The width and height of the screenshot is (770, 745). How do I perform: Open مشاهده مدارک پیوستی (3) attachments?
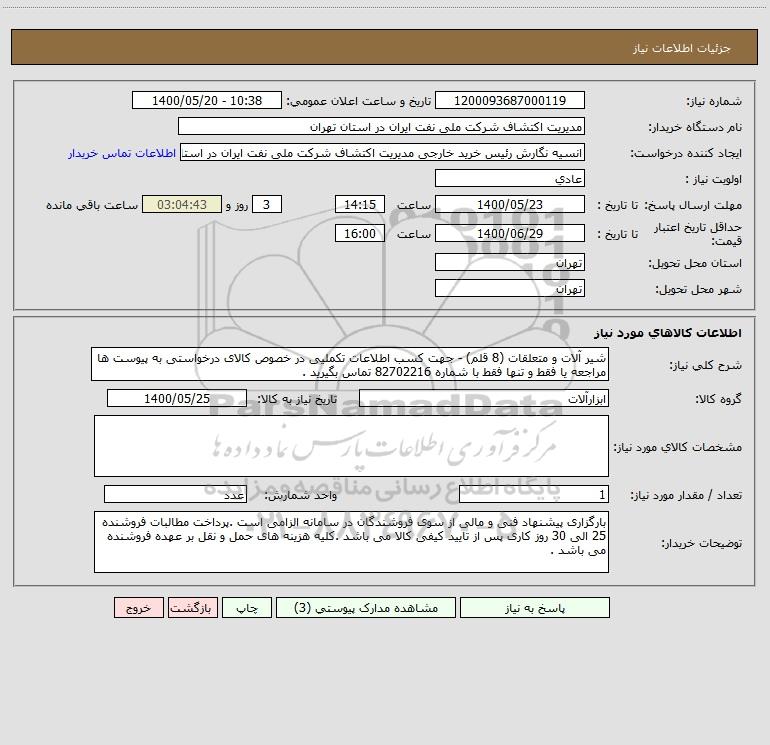[x=366, y=608]
